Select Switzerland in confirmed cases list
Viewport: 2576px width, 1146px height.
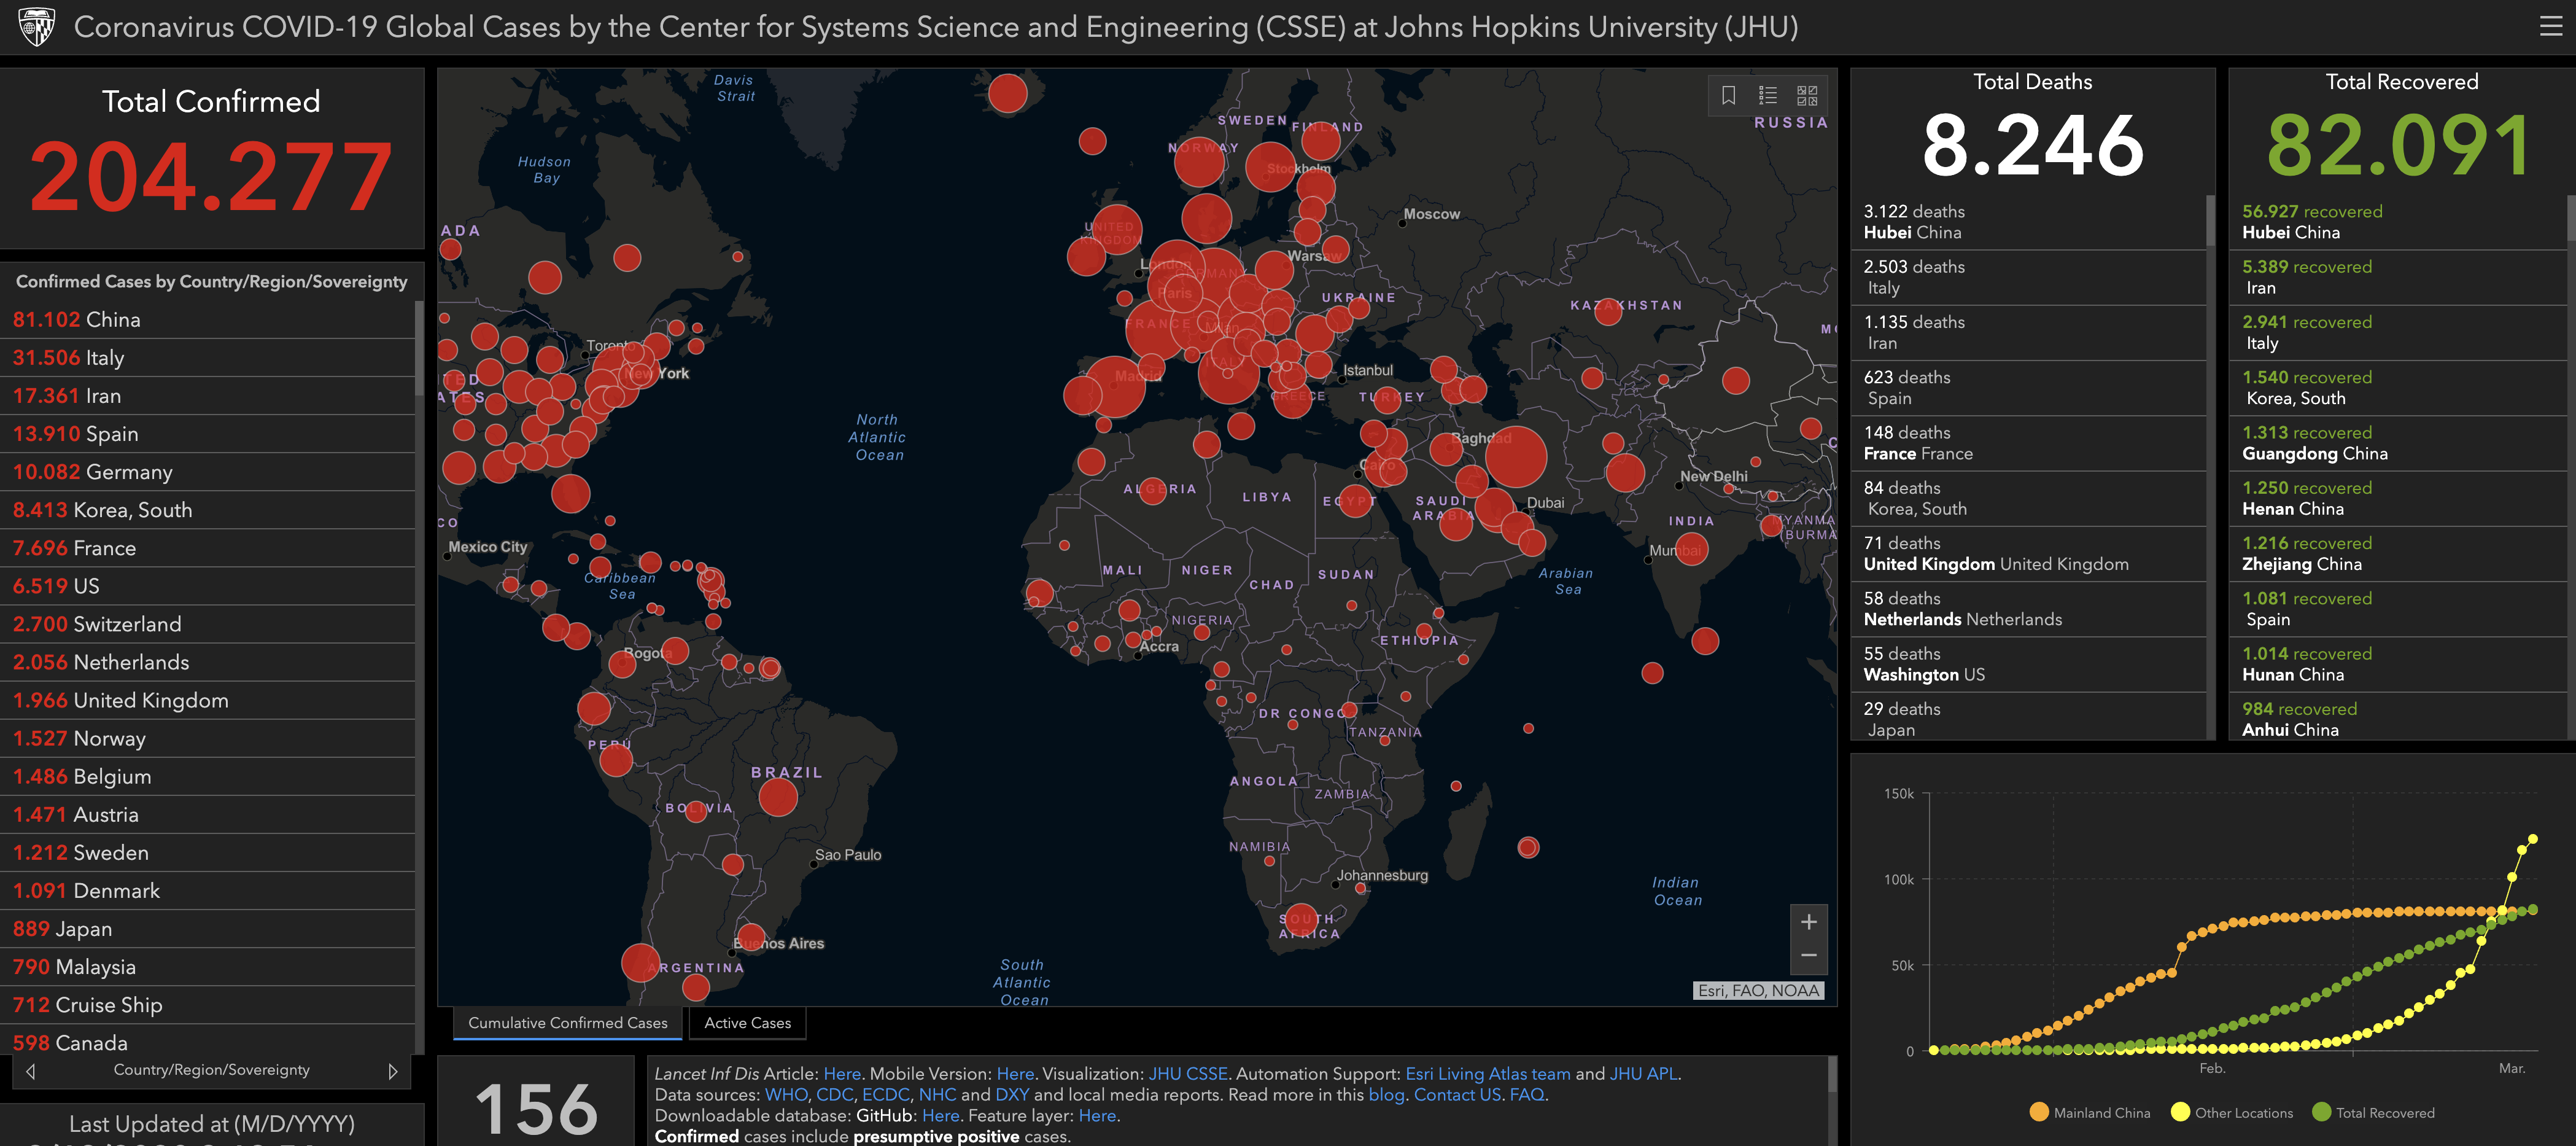tap(207, 624)
